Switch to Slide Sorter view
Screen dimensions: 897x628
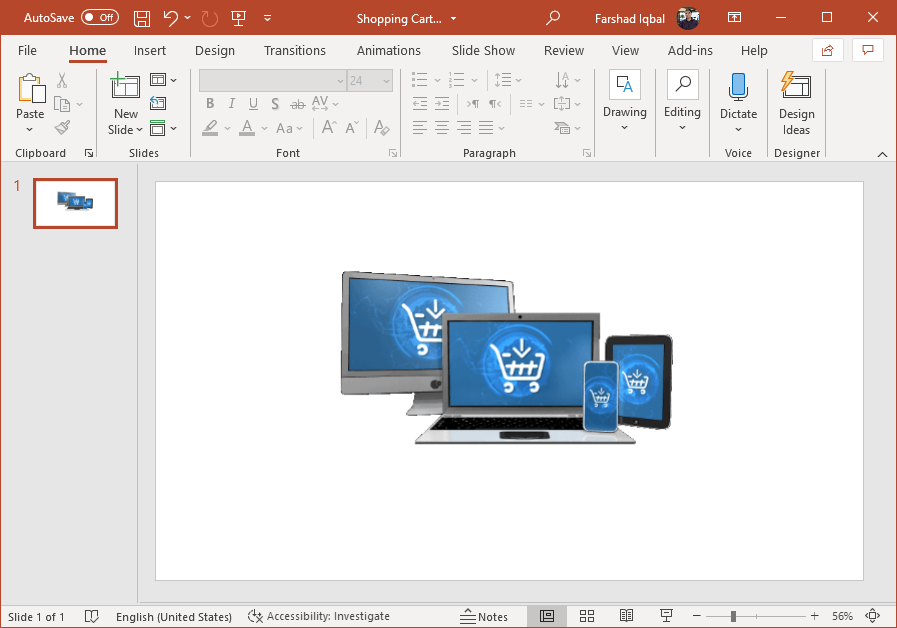(x=587, y=616)
